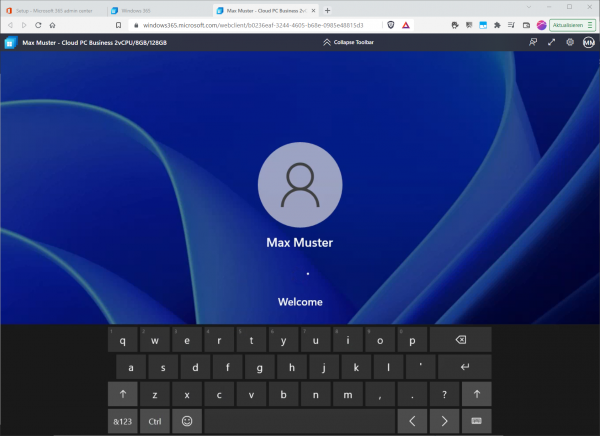This screenshot has width=600, height=436.
Task: Click the keyboard layout icon key
Action: 476,421
